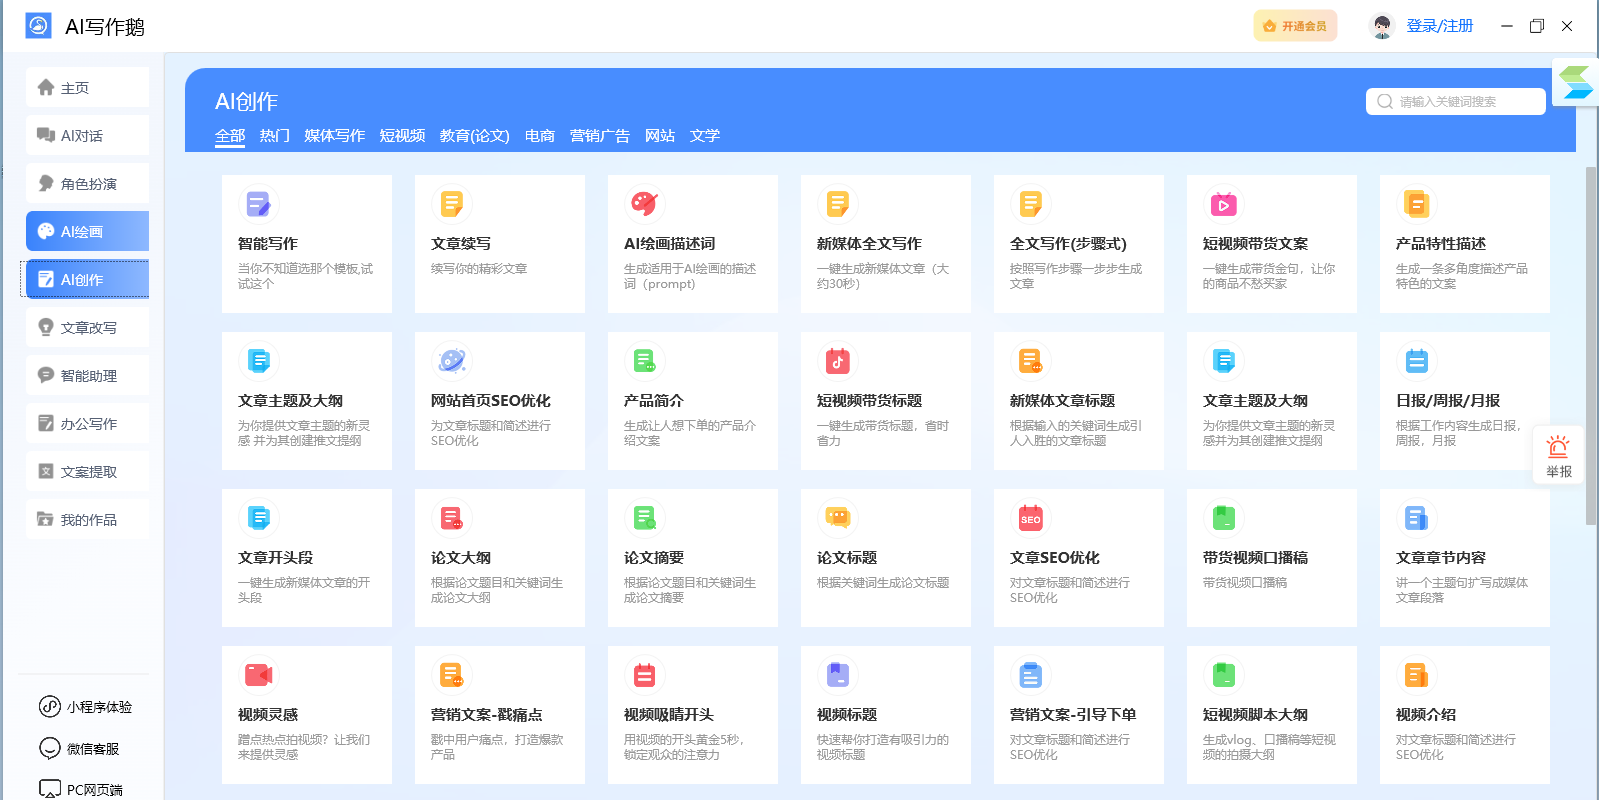Image resolution: width=1599 pixels, height=800 pixels.
Task: Open the 带货视频口播稿 green icon
Action: [1223, 518]
